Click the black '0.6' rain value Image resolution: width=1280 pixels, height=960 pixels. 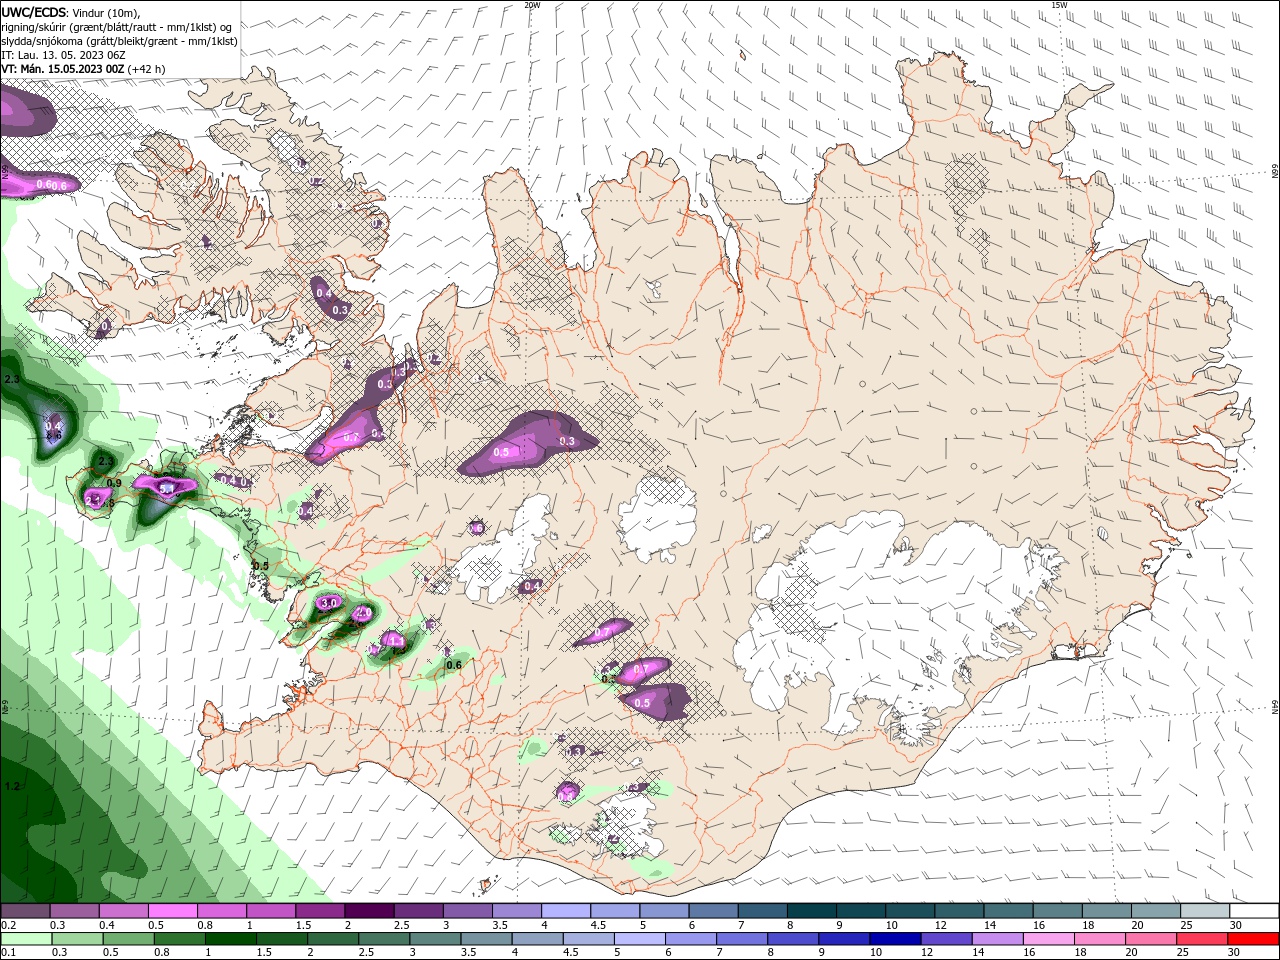click(453, 665)
